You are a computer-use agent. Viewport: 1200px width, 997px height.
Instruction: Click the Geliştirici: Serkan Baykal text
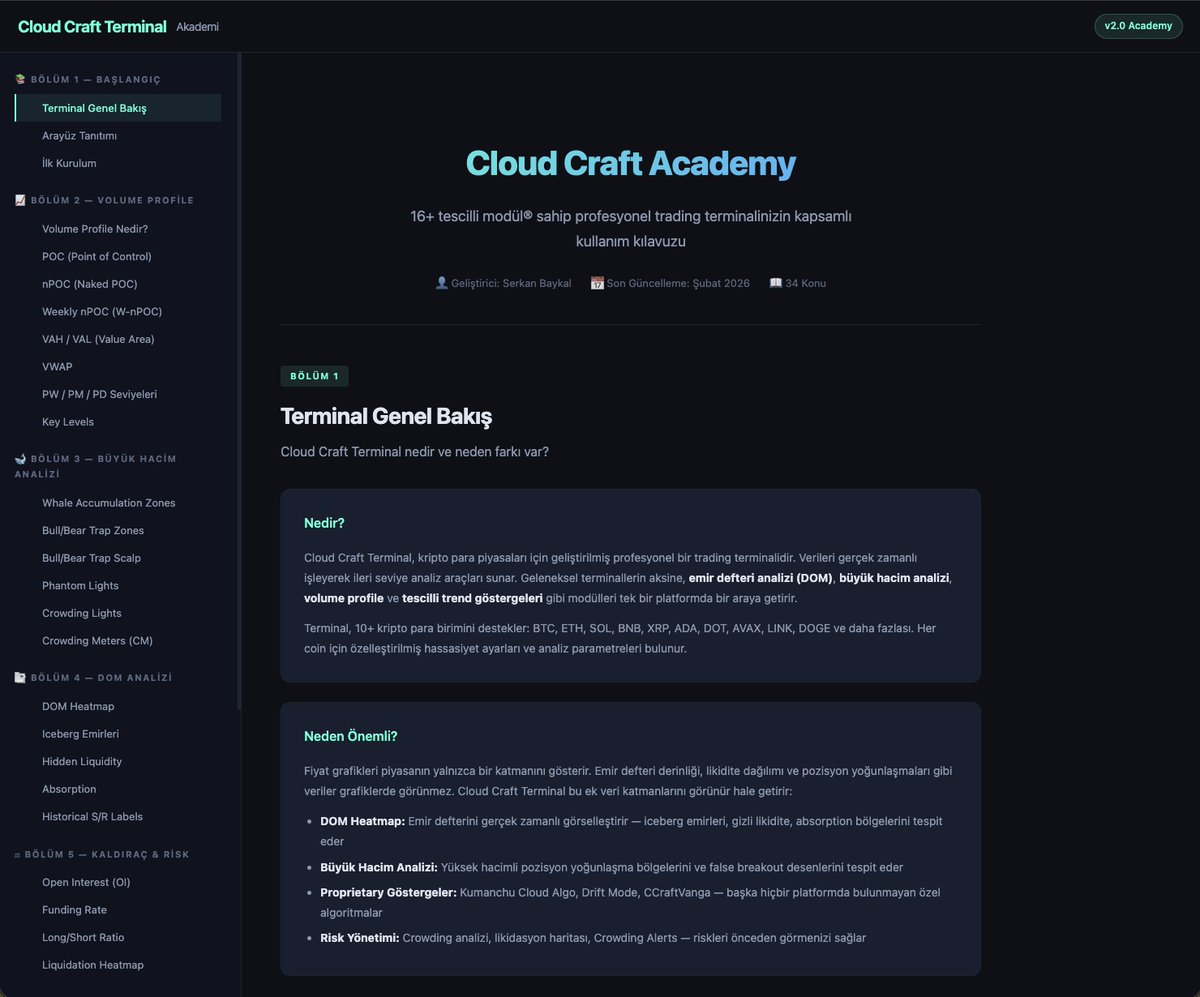[x=511, y=283]
